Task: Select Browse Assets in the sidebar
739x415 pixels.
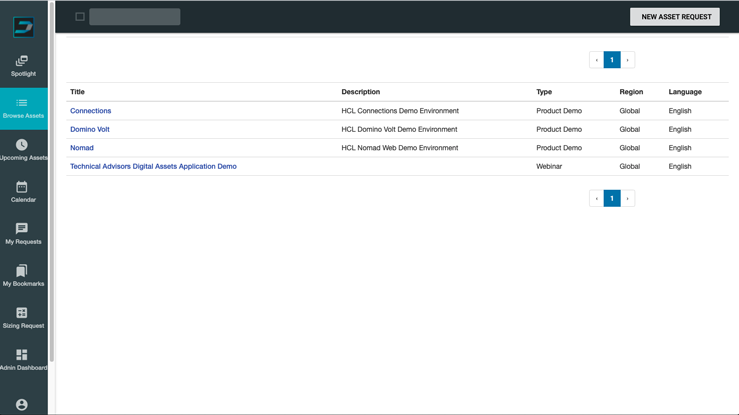Action: 24,109
